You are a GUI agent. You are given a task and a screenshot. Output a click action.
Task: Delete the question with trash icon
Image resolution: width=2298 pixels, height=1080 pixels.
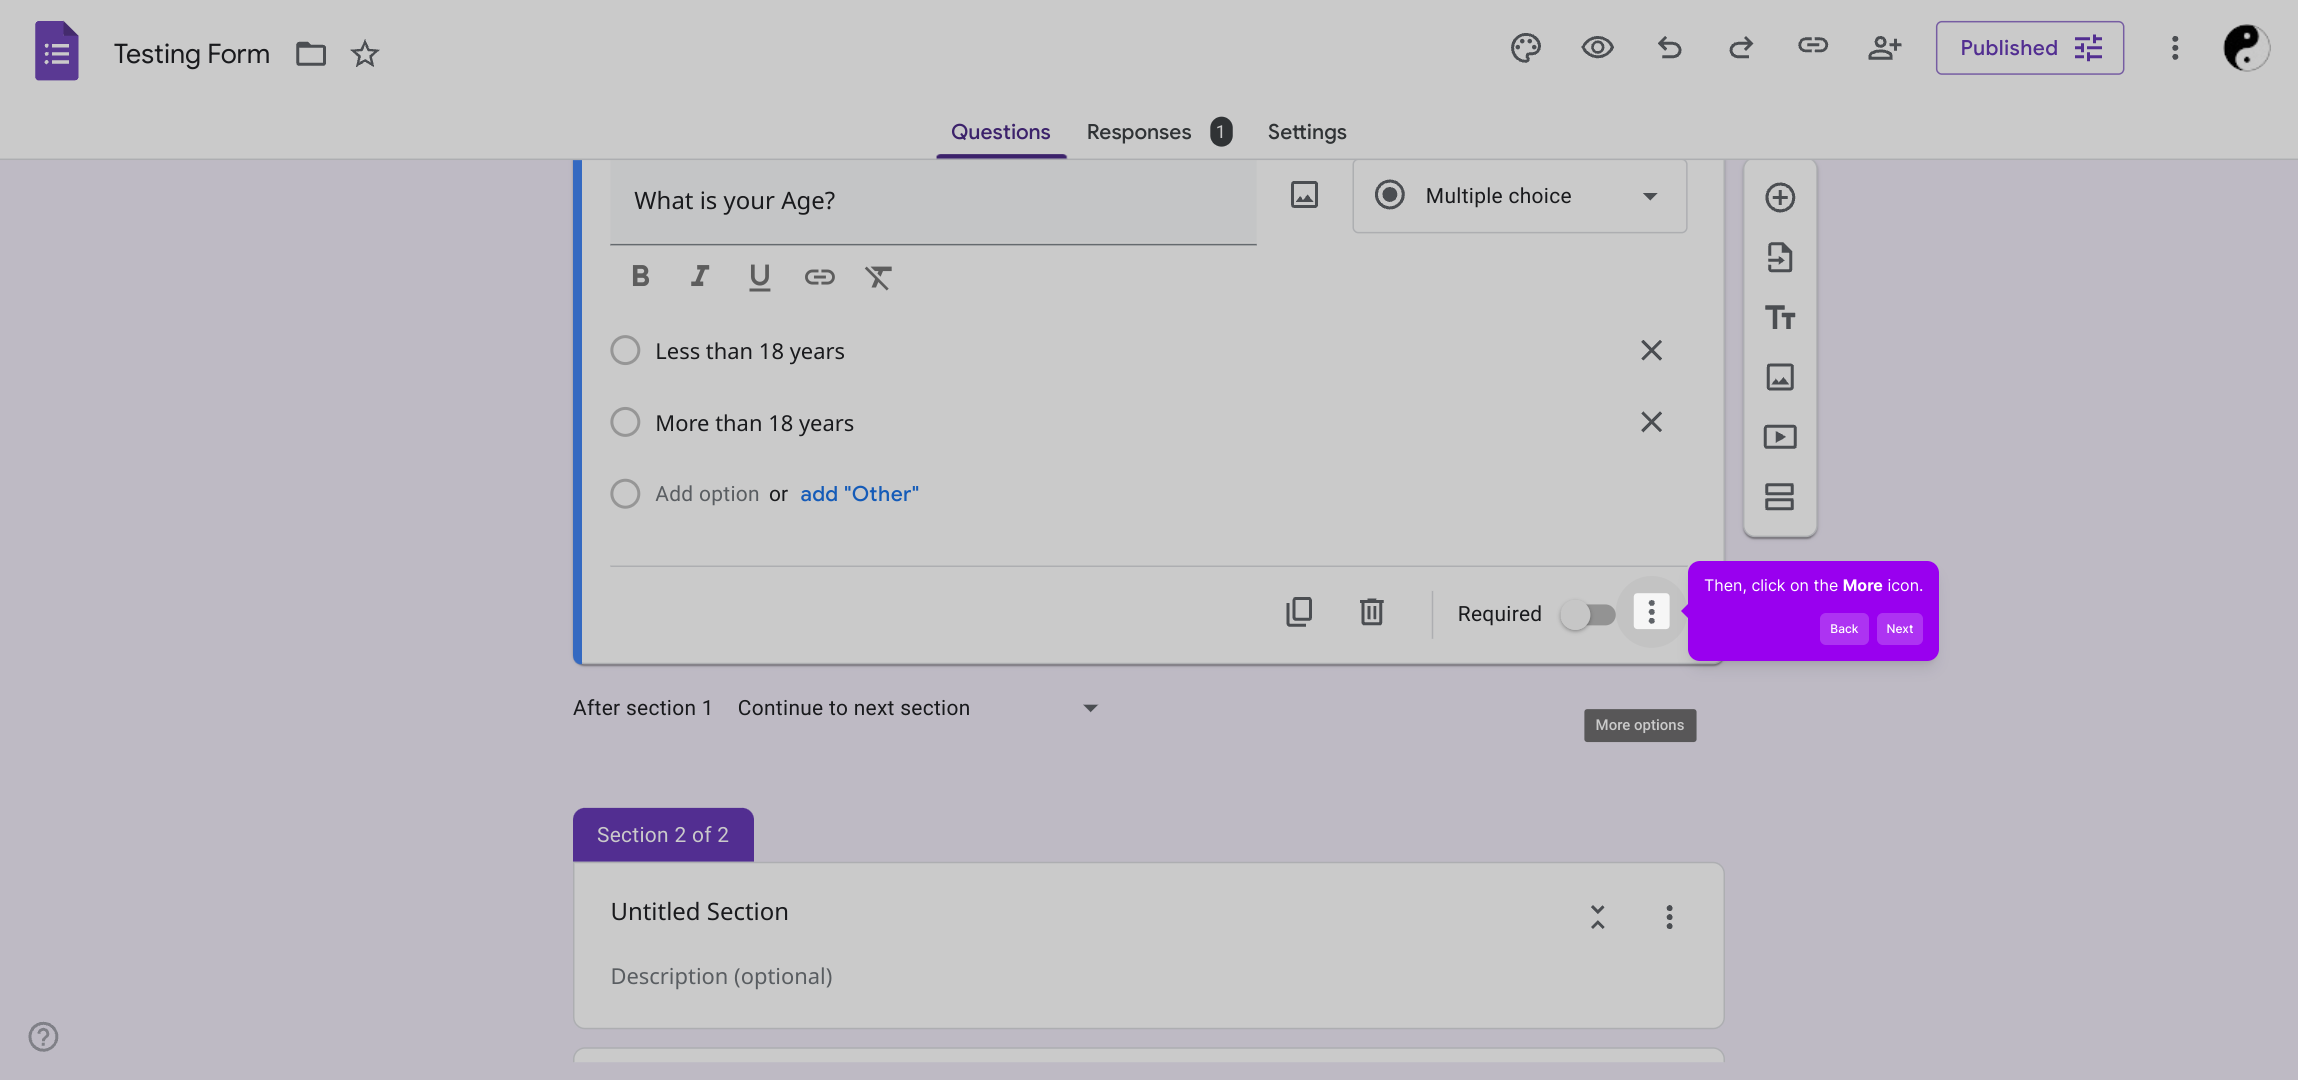pyautogui.click(x=1371, y=612)
